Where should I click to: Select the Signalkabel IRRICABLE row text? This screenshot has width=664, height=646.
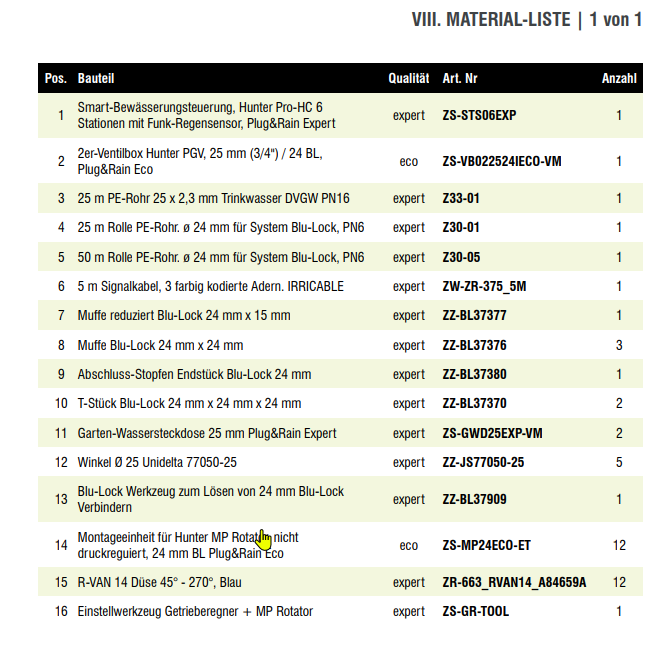click(x=210, y=286)
